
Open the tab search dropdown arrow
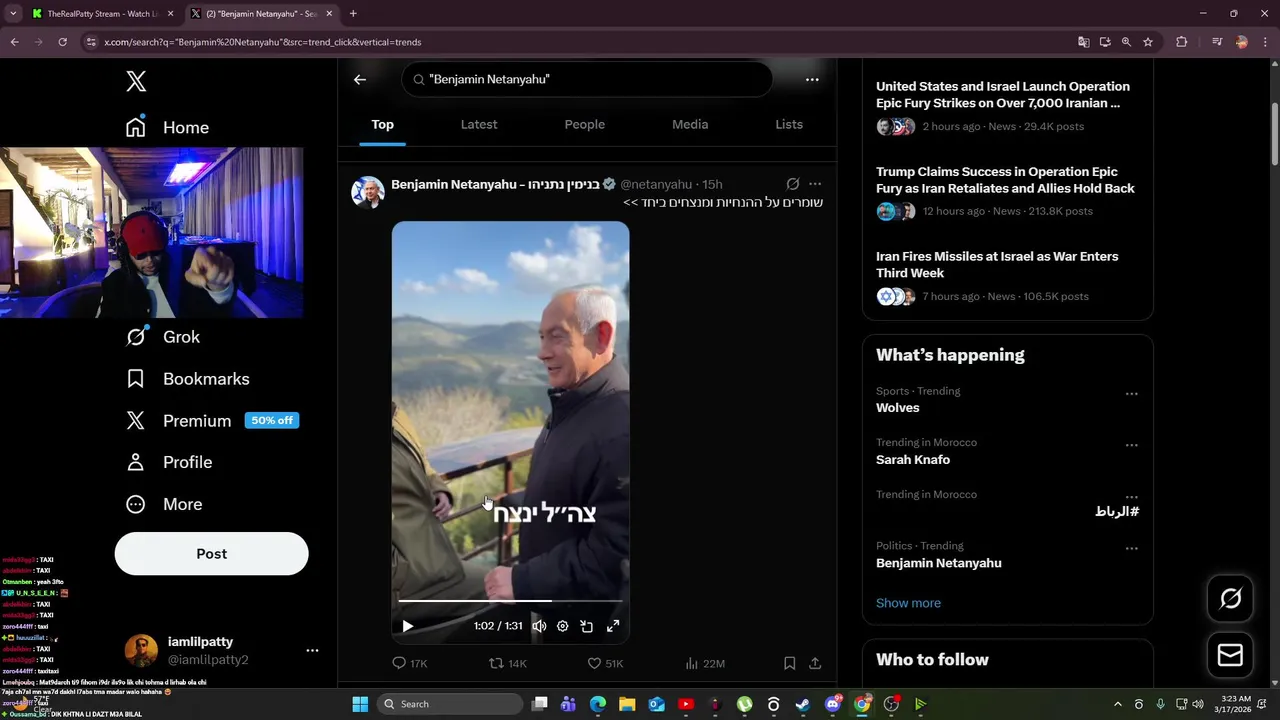click(x=13, y=14)
